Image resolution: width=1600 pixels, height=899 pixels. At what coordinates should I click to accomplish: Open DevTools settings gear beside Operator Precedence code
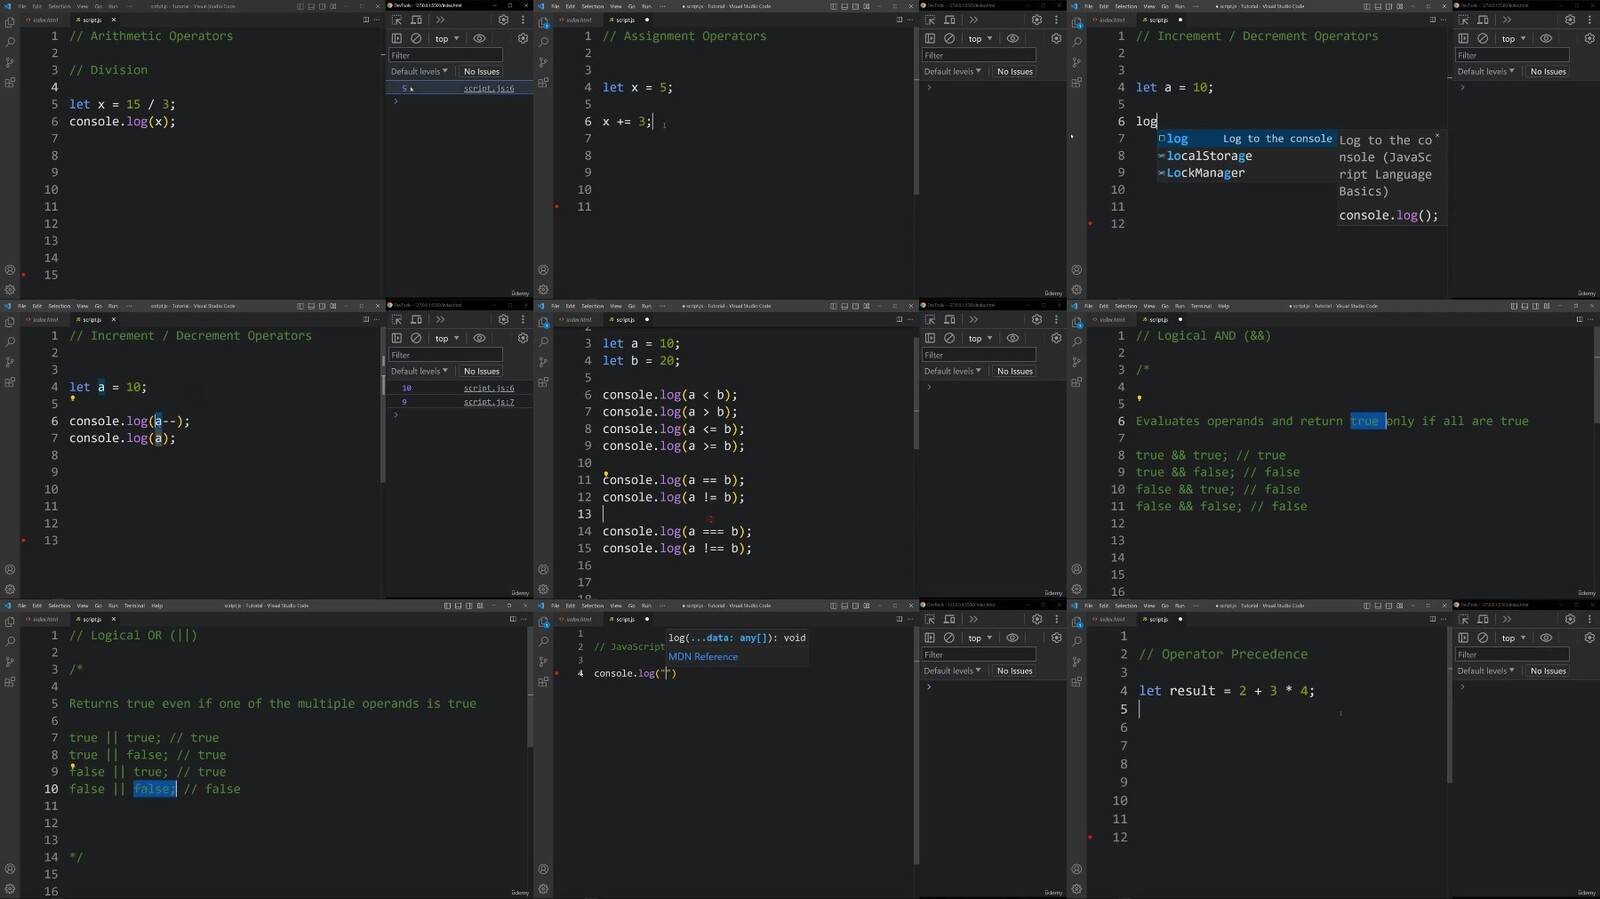click(x=1569, y=619)
